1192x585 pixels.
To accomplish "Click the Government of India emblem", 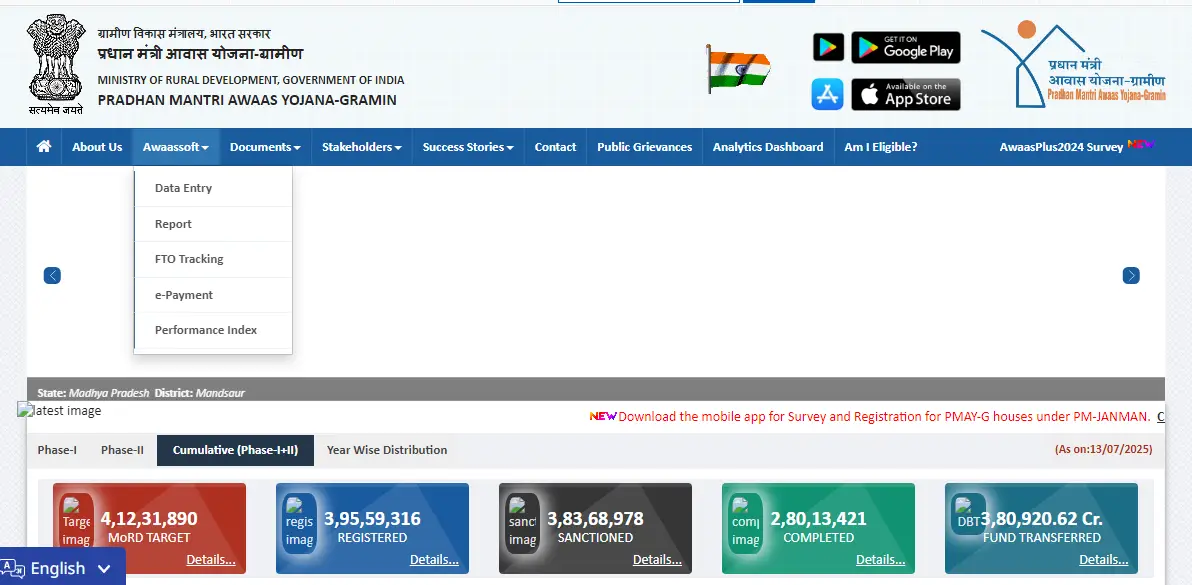I will (56, 65).
